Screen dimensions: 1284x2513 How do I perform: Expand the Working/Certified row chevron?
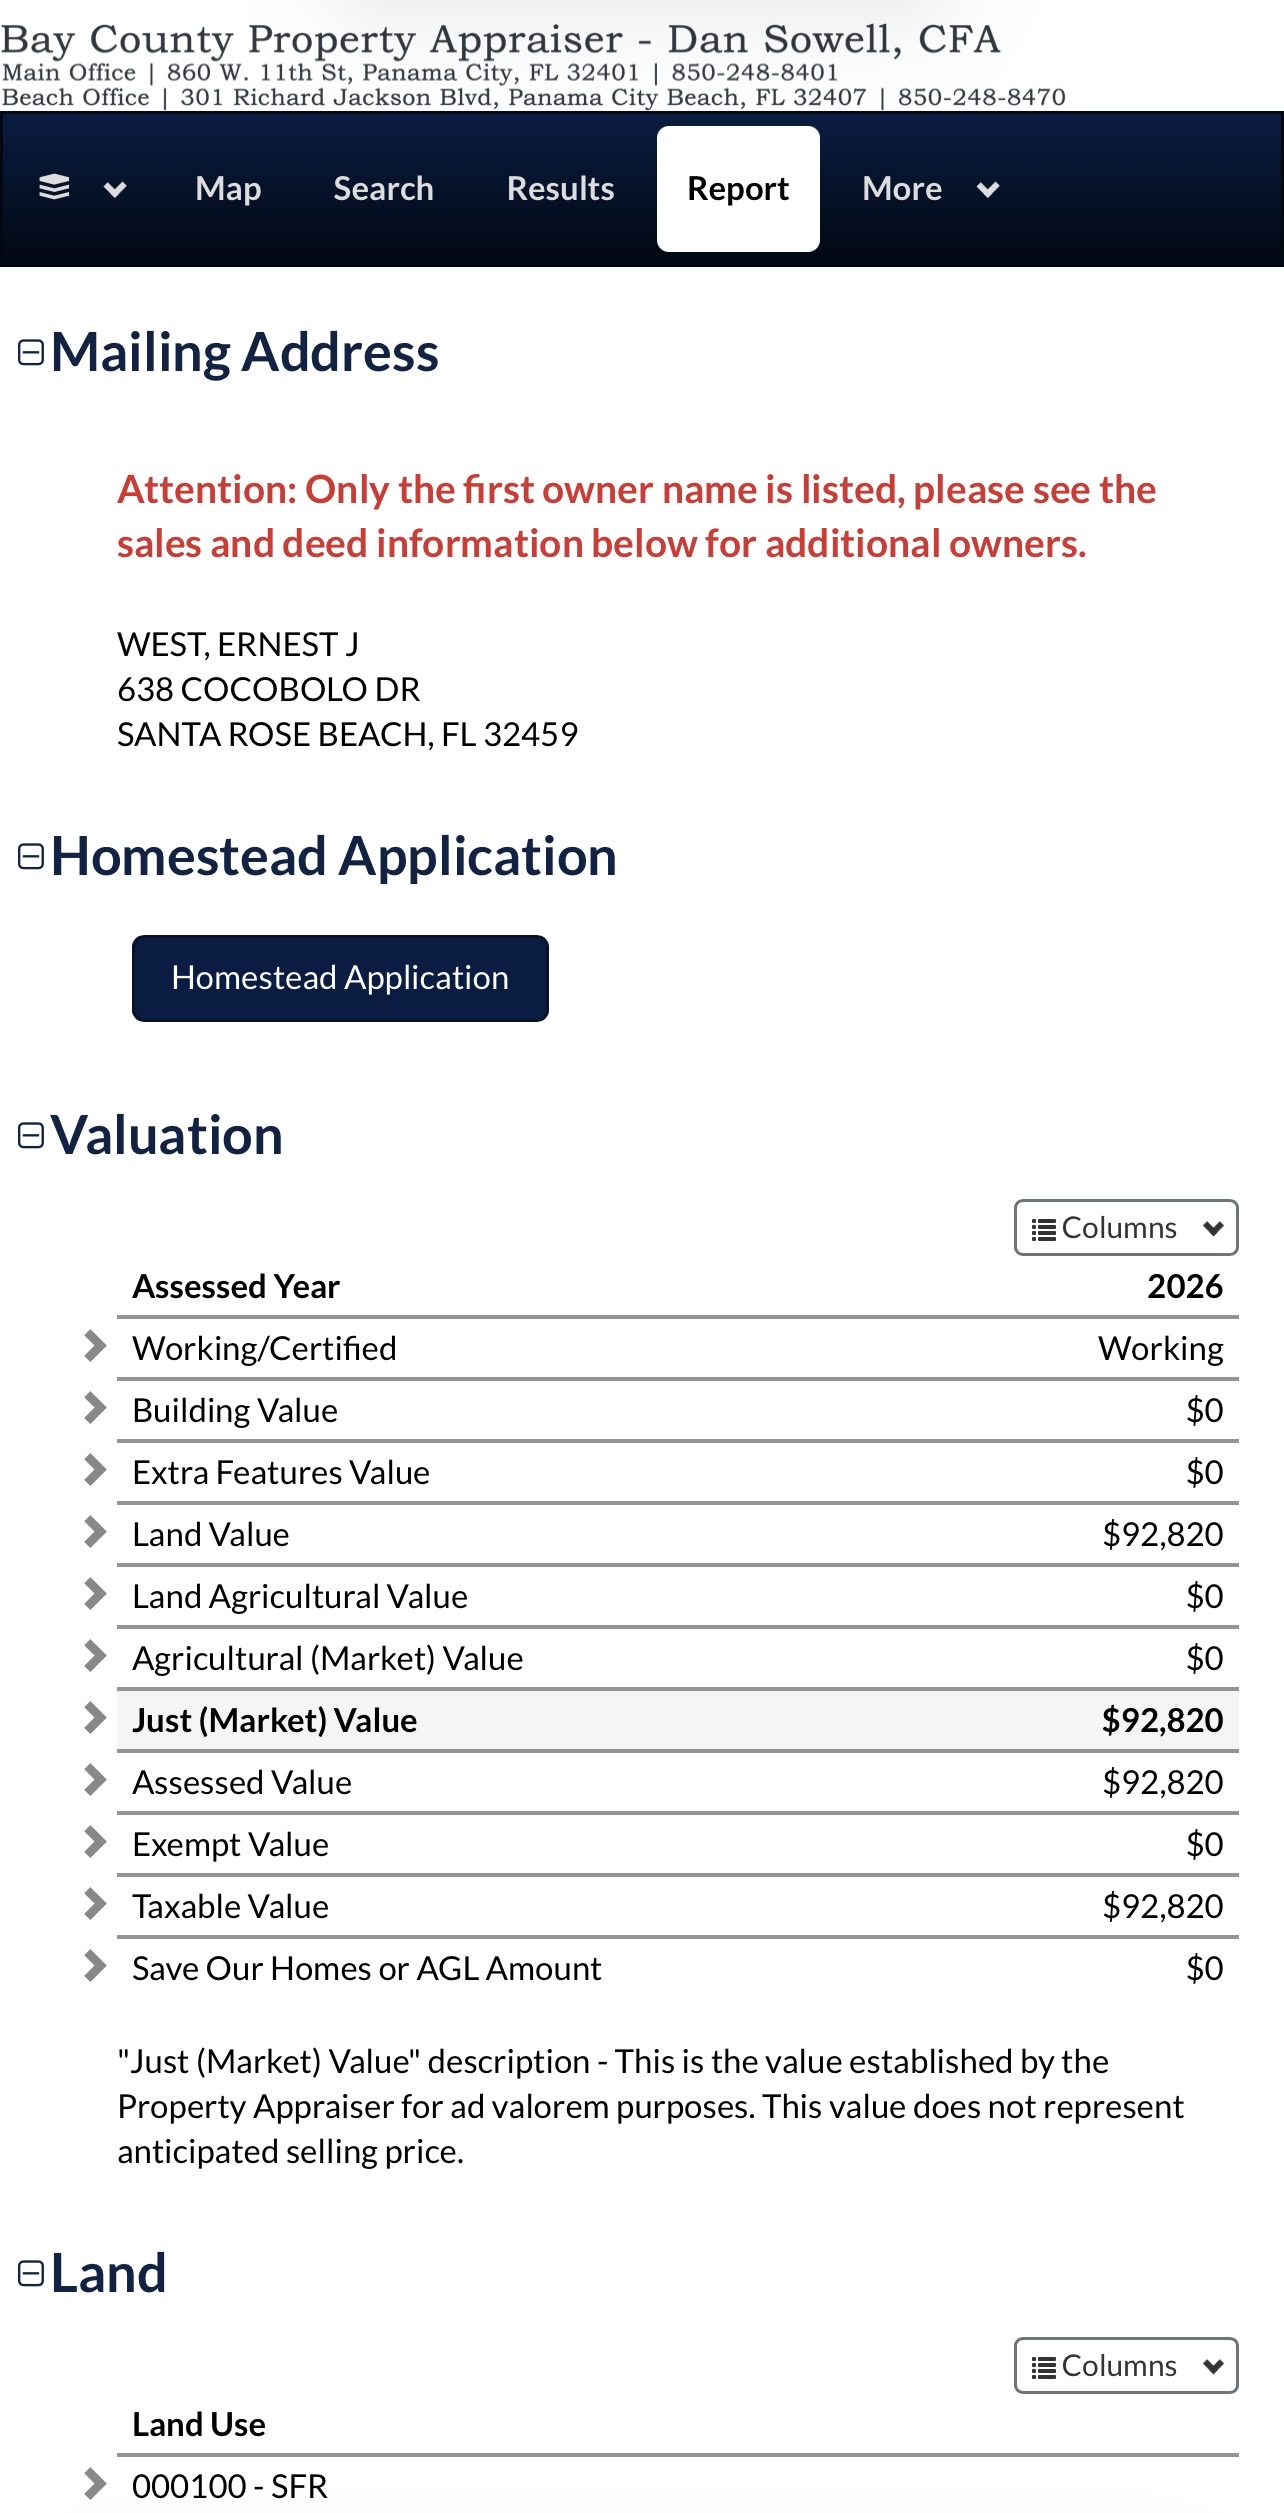(95, 1346)
